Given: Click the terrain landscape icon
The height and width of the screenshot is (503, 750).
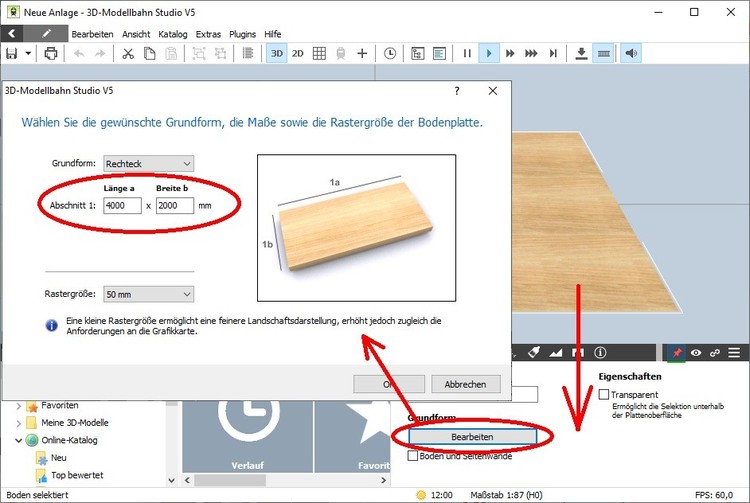Looking at the screenshot, I should [x=556, y=353].
